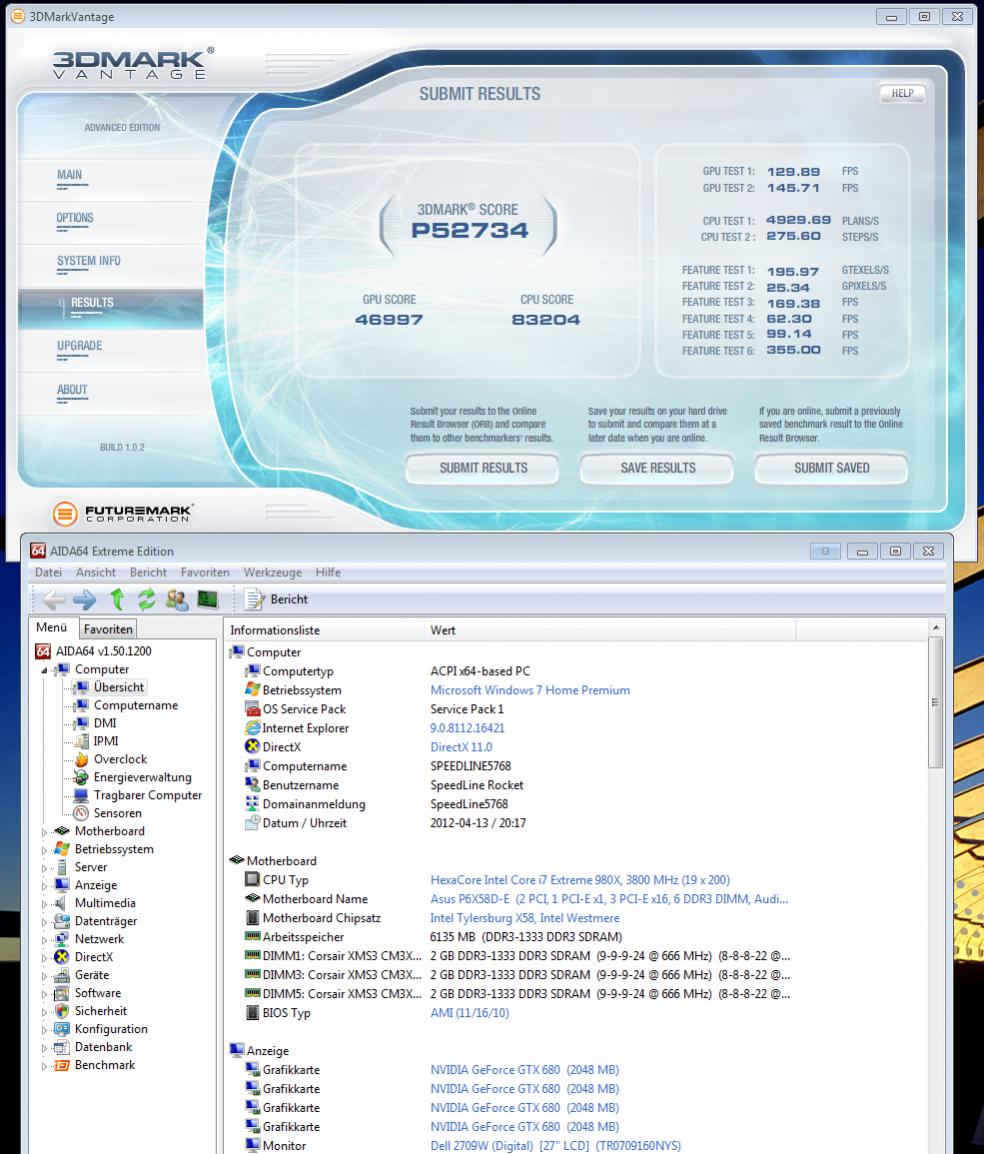Image resolution: width=984 pixels, height=1154 pixels.
Task: Open the Datei menu
Action: coord(48,573)
